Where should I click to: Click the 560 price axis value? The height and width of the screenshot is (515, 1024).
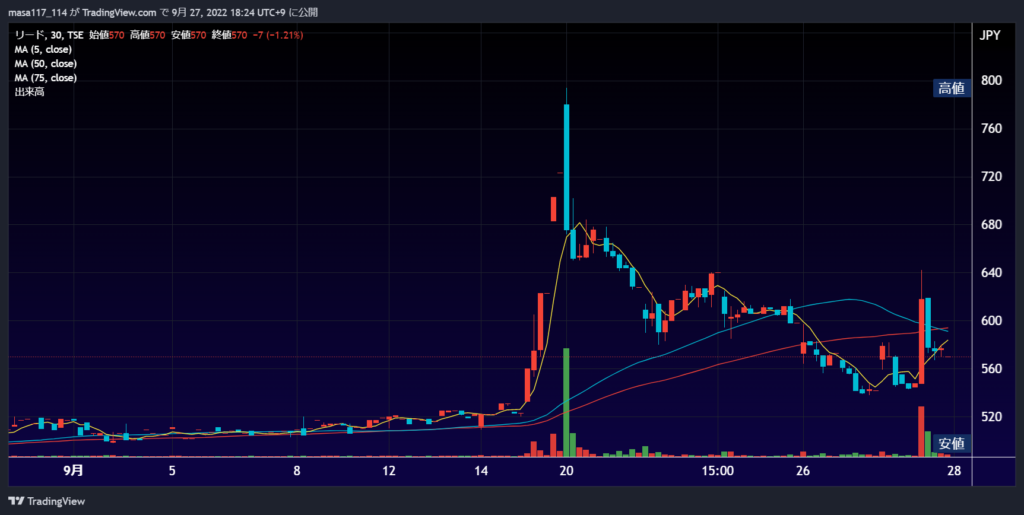click(x=991, y=369)
